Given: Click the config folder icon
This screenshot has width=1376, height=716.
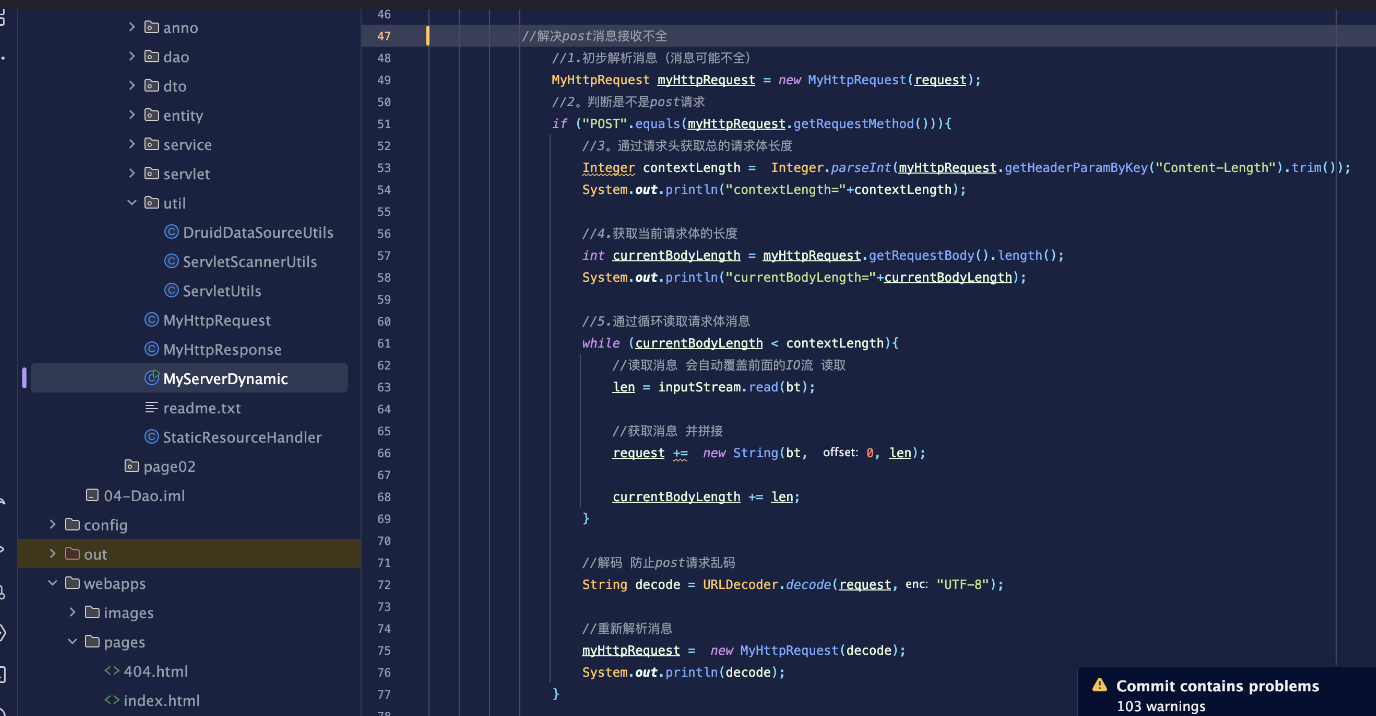Looking at the screenshot, I should (72, 525).
